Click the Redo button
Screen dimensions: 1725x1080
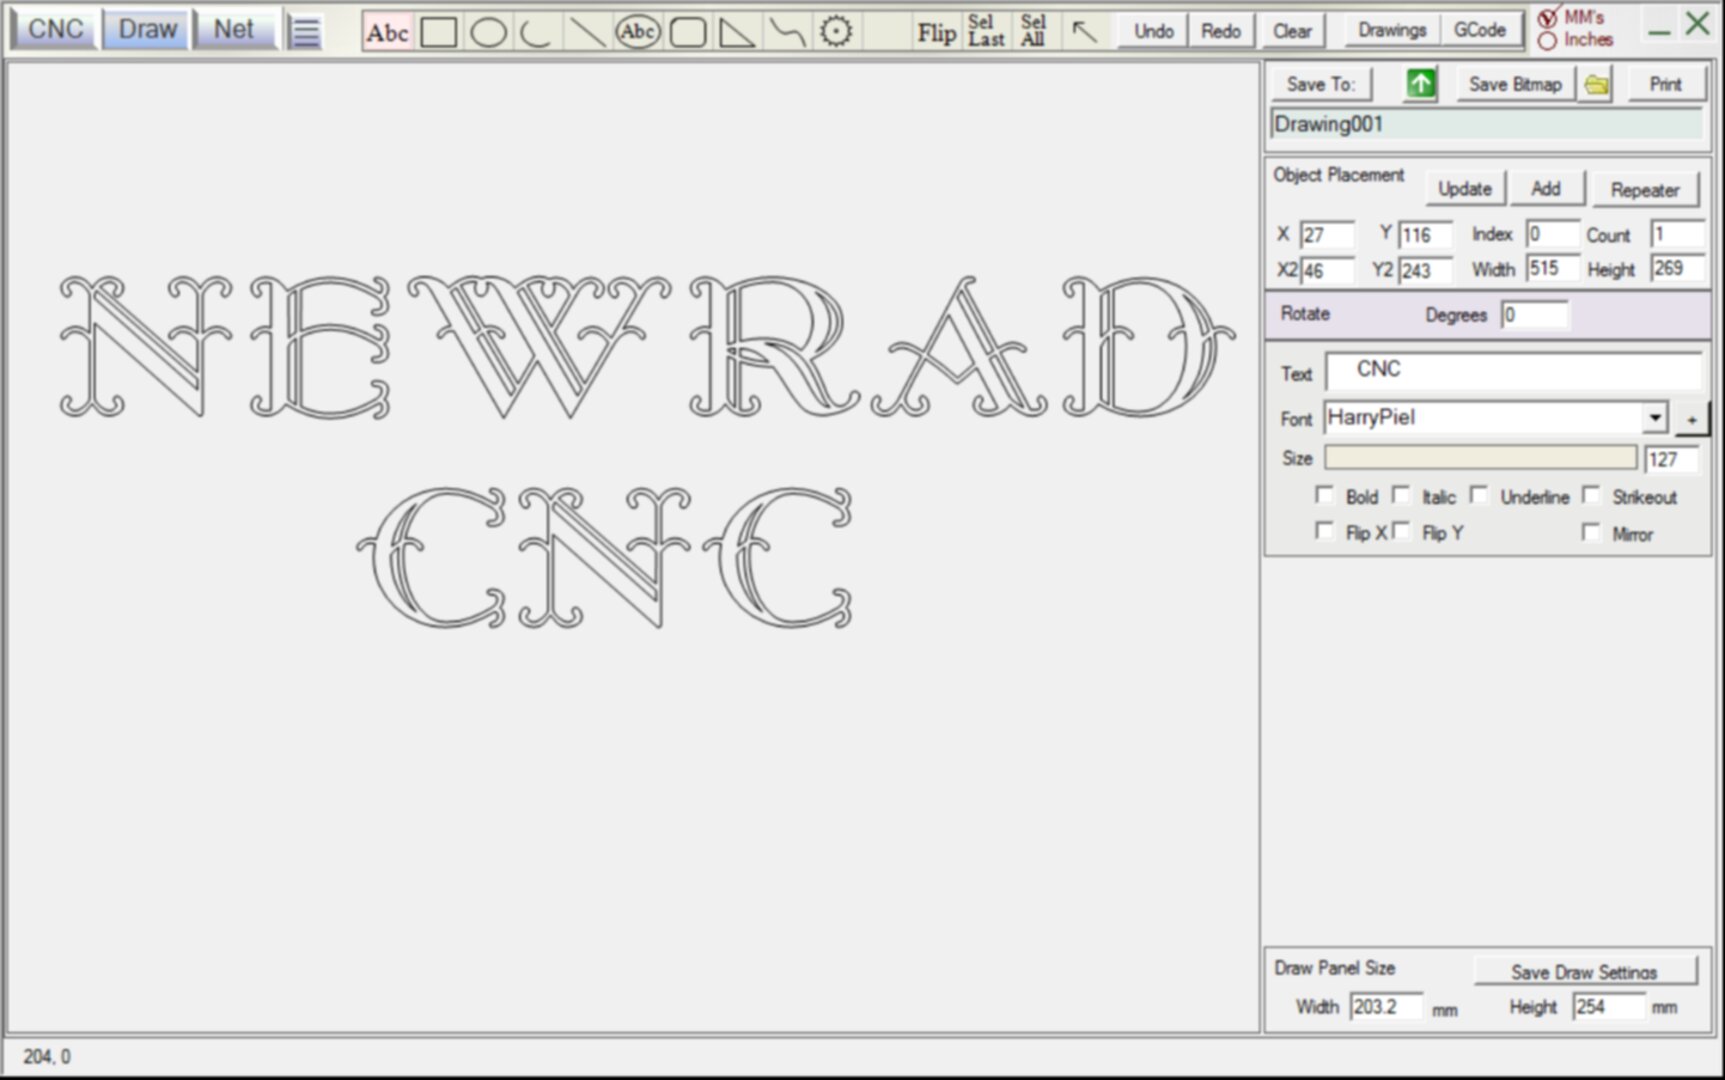(x=1221, y=31)
